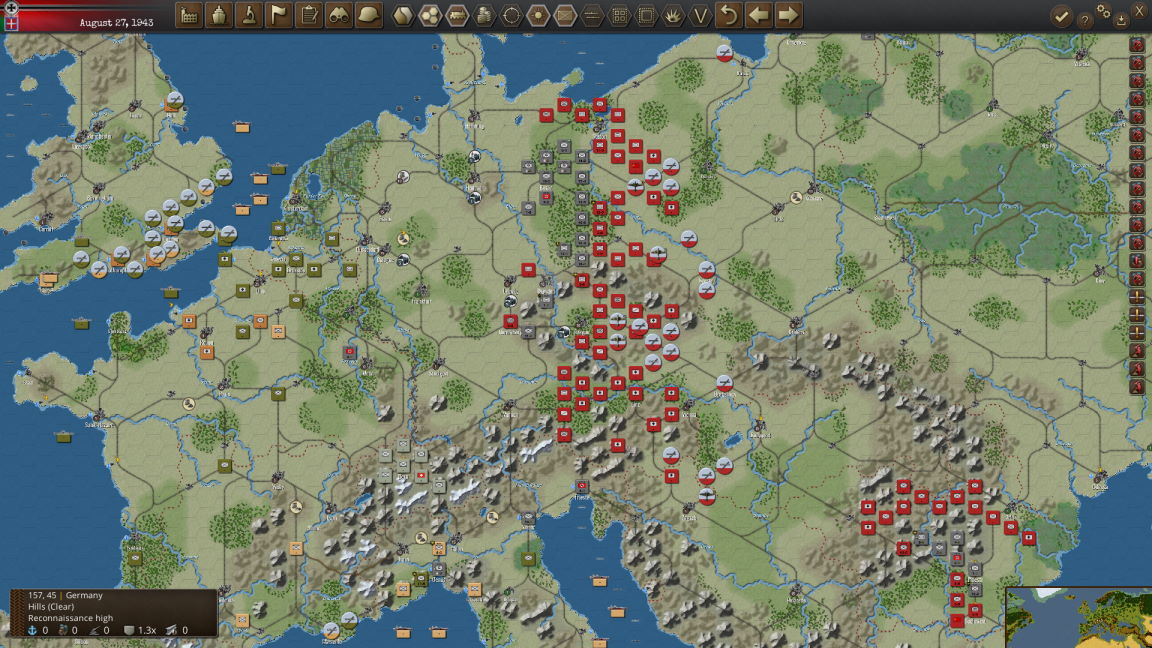Open the binoculars intelligence view
The height and width of the screenshot is (648, 1152).
(x=339, y=15)
